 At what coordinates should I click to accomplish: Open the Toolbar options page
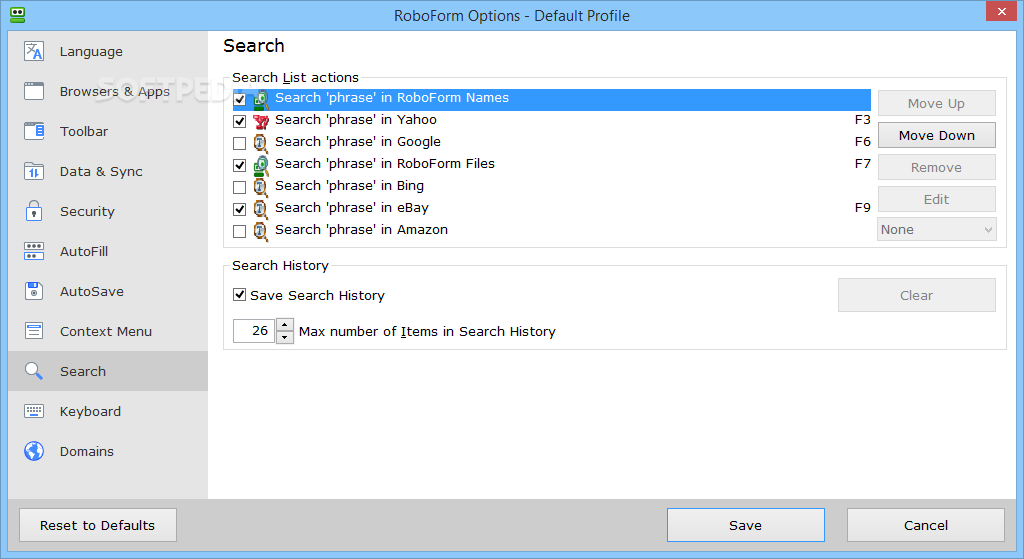coord(108,131)
